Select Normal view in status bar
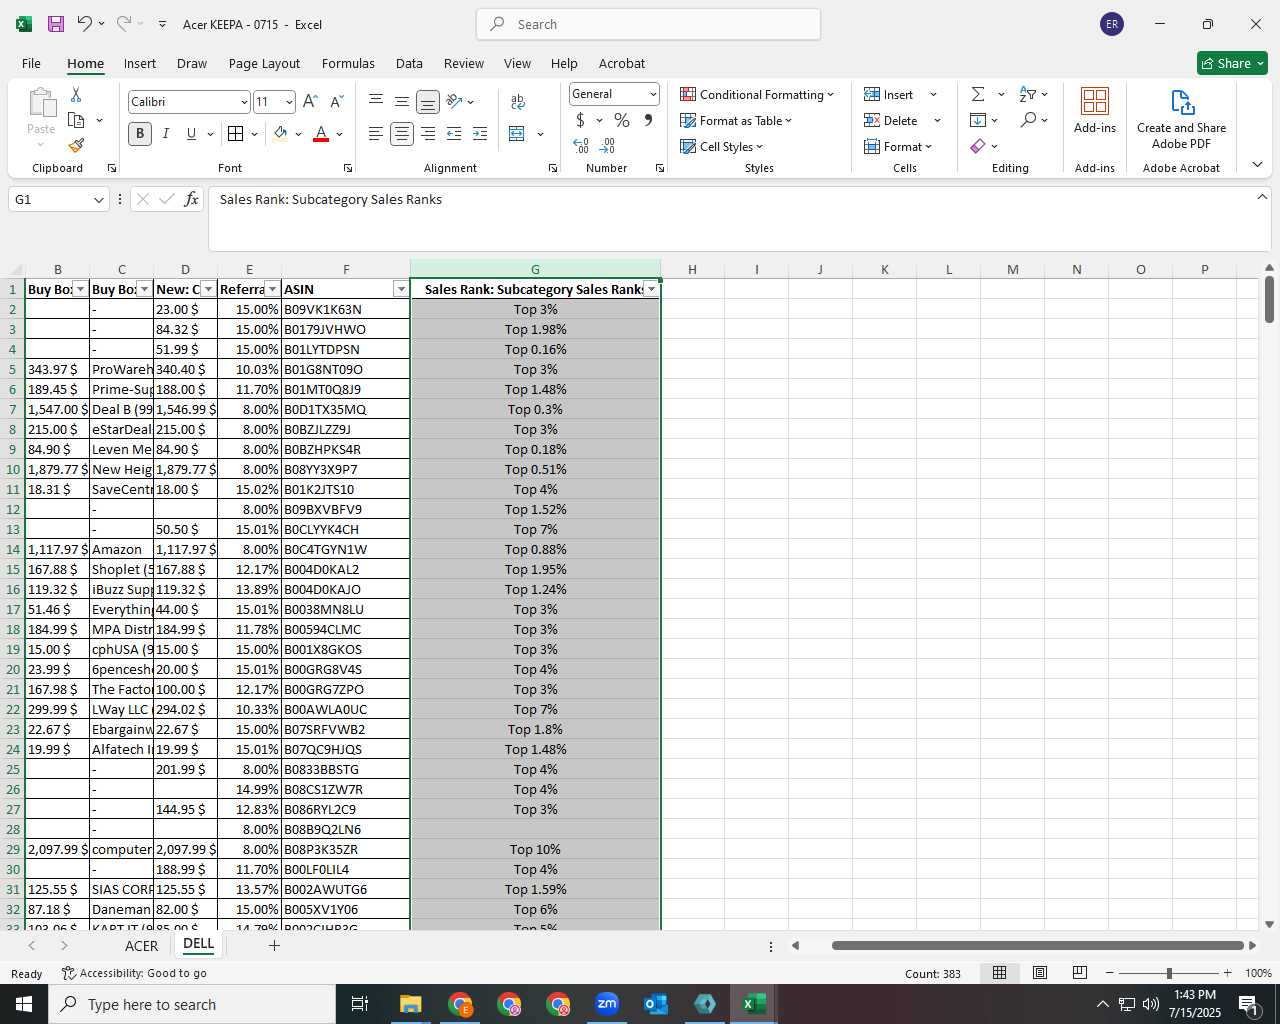Screen dimensions: 1280x1024 pos(999,973)
